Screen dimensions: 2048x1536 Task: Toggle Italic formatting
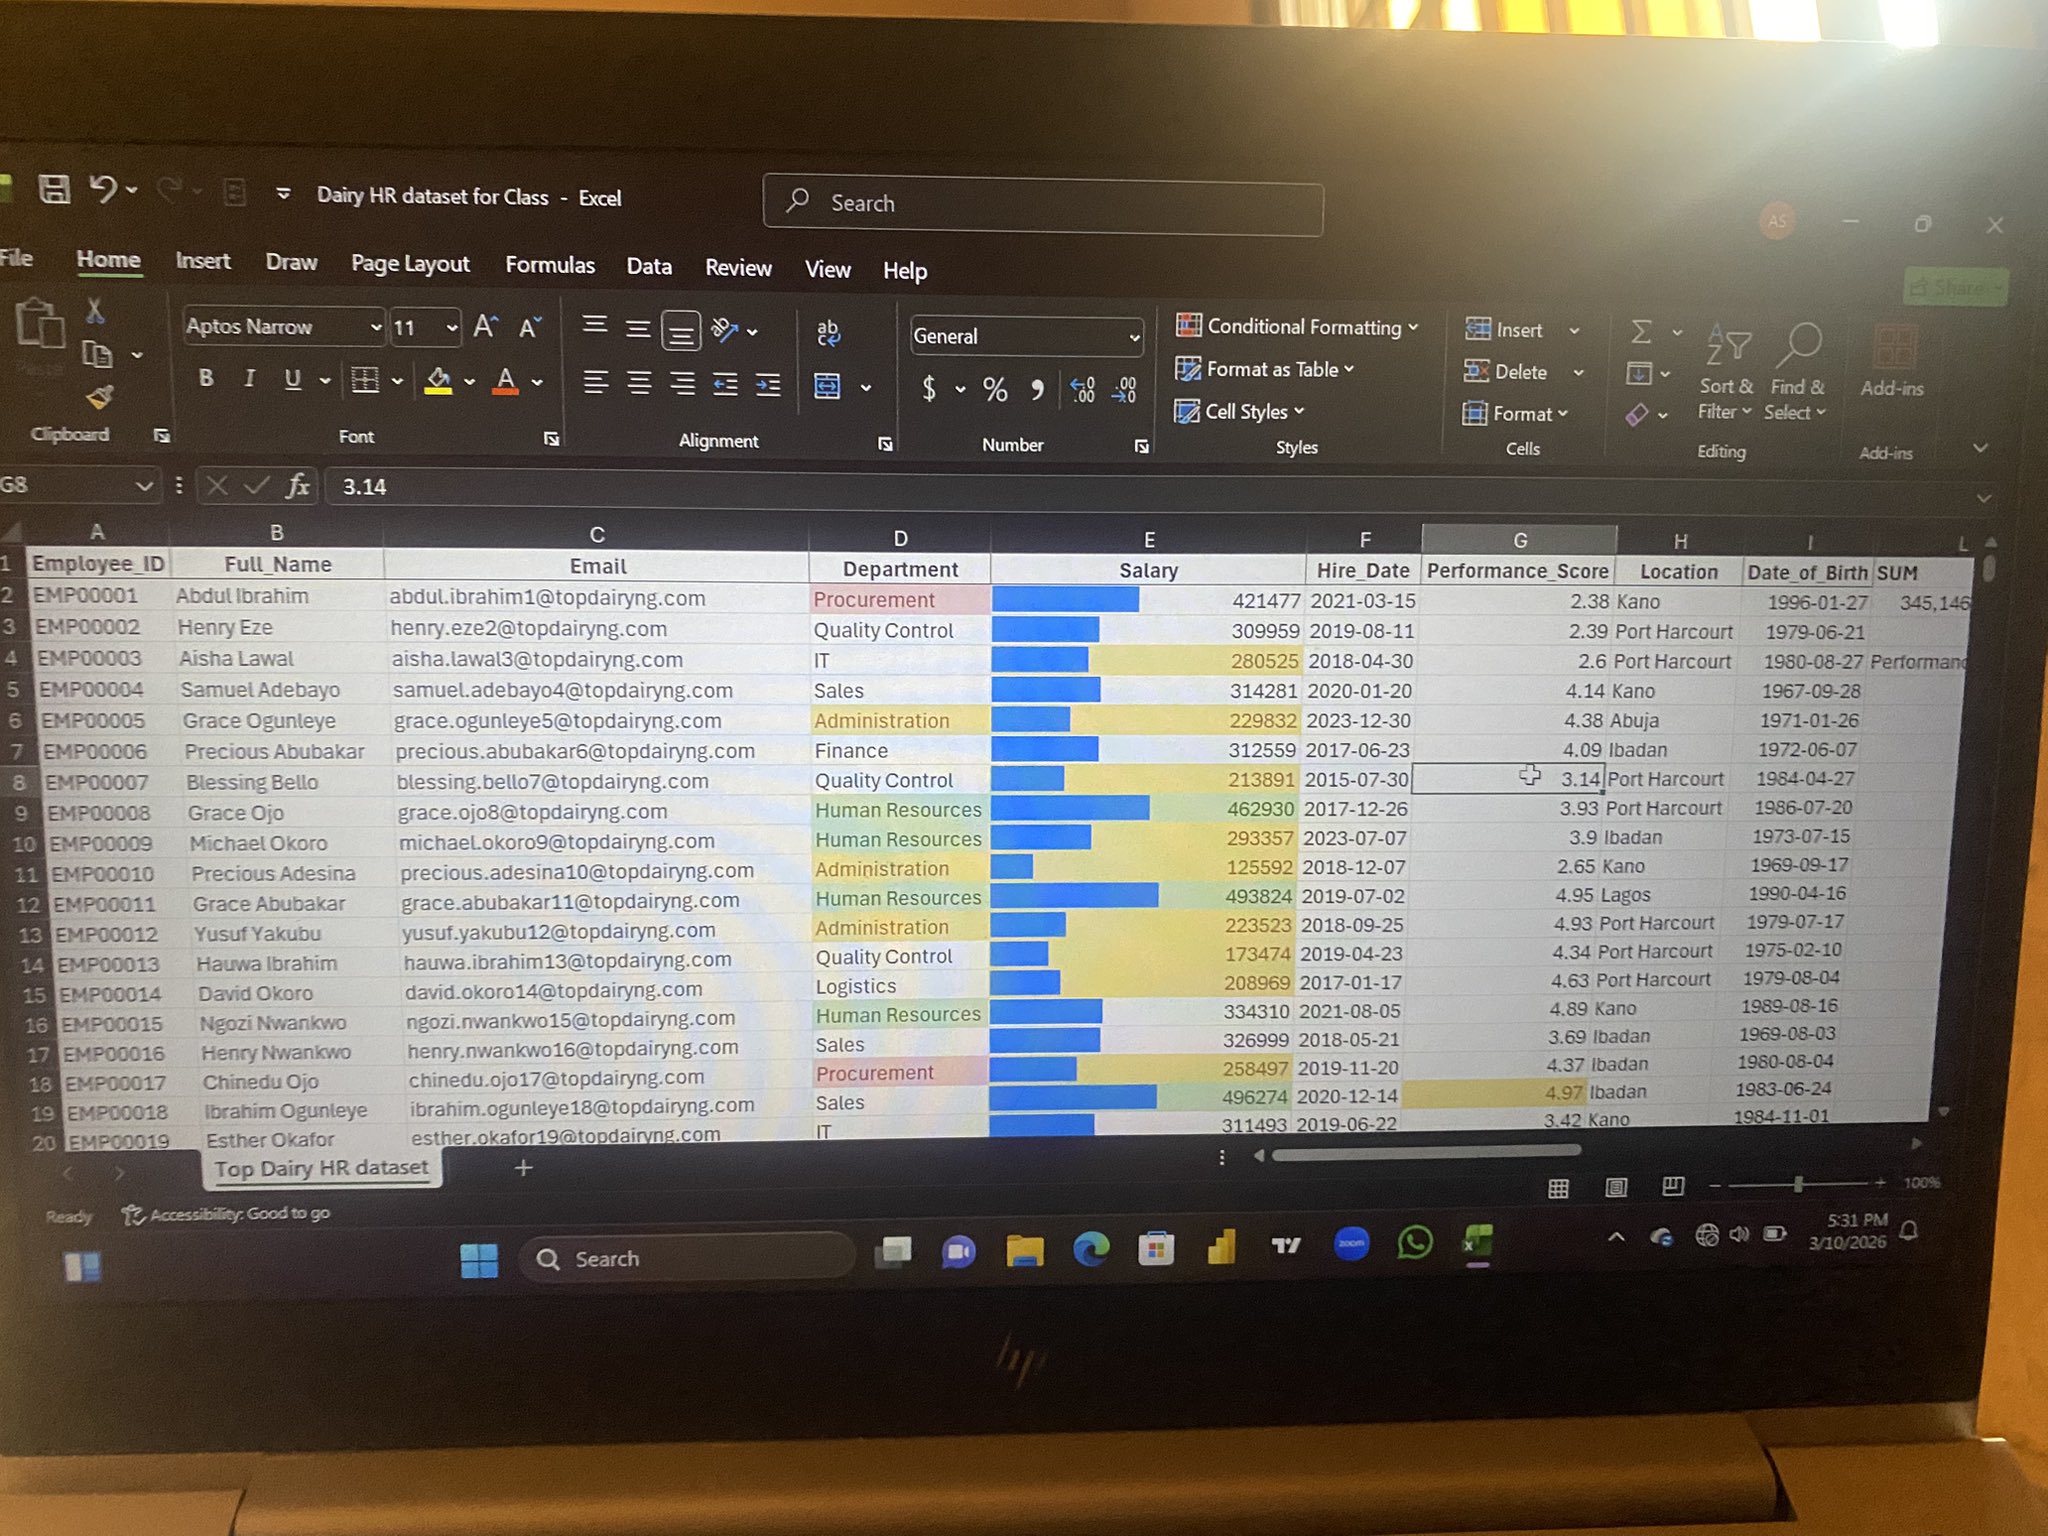click(x=249, y=378)
